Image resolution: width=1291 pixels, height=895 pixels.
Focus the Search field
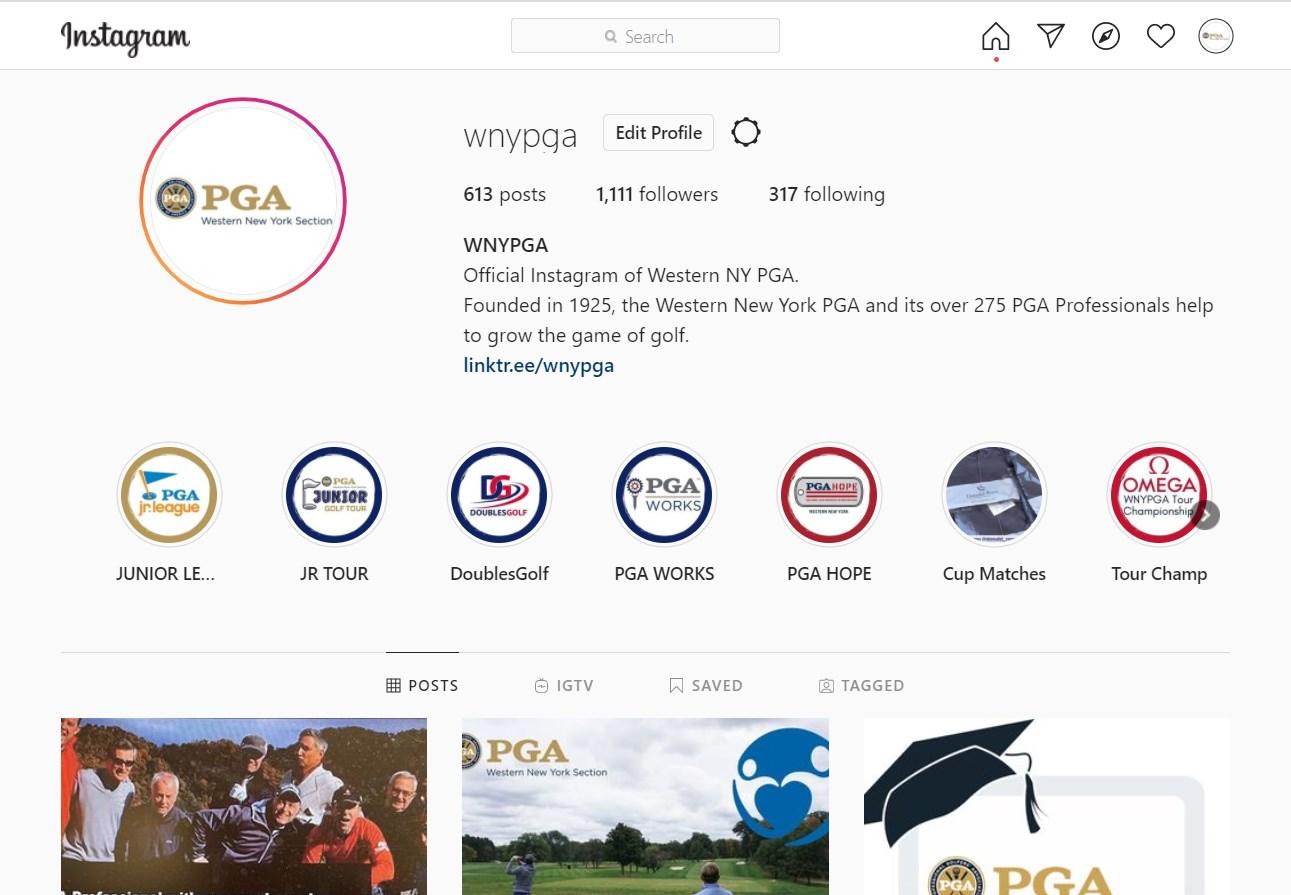[645, 36]
